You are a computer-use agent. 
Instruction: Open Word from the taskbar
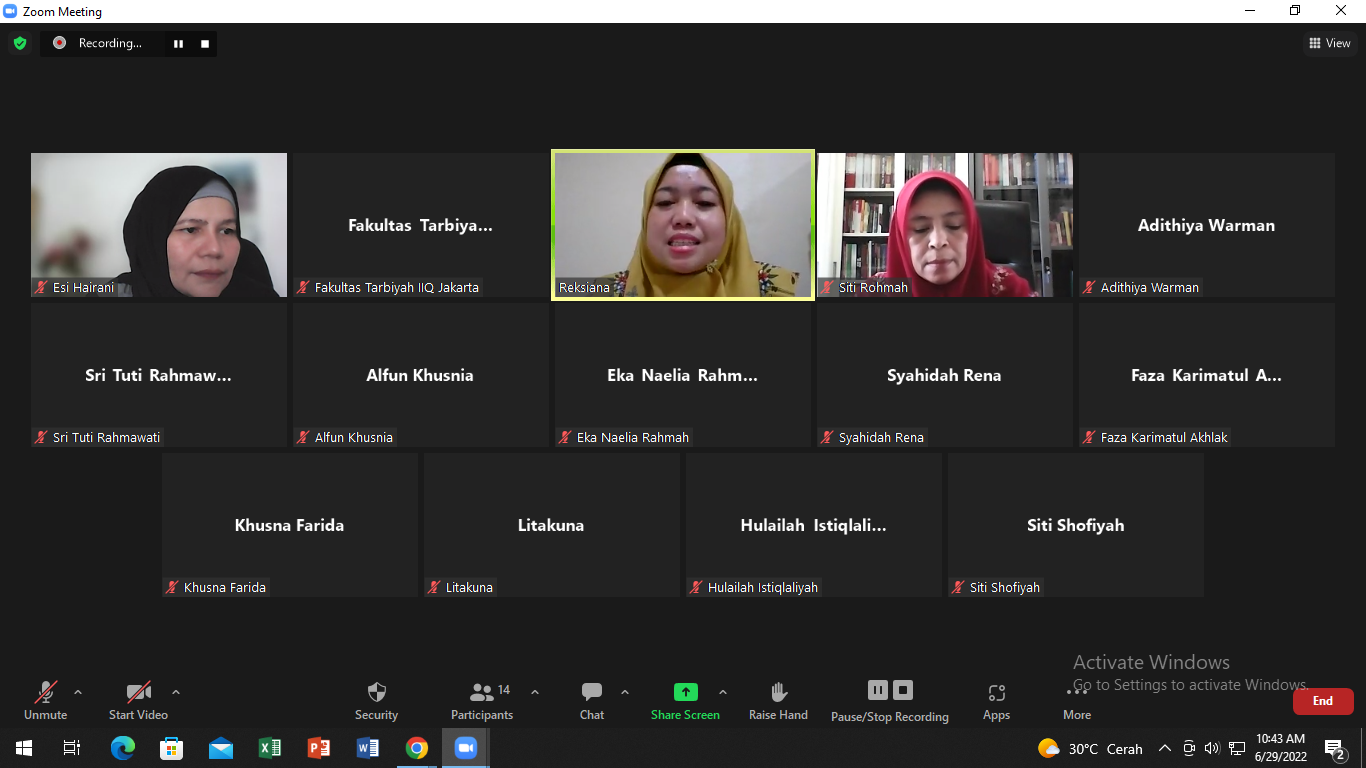tap(368, 748)
